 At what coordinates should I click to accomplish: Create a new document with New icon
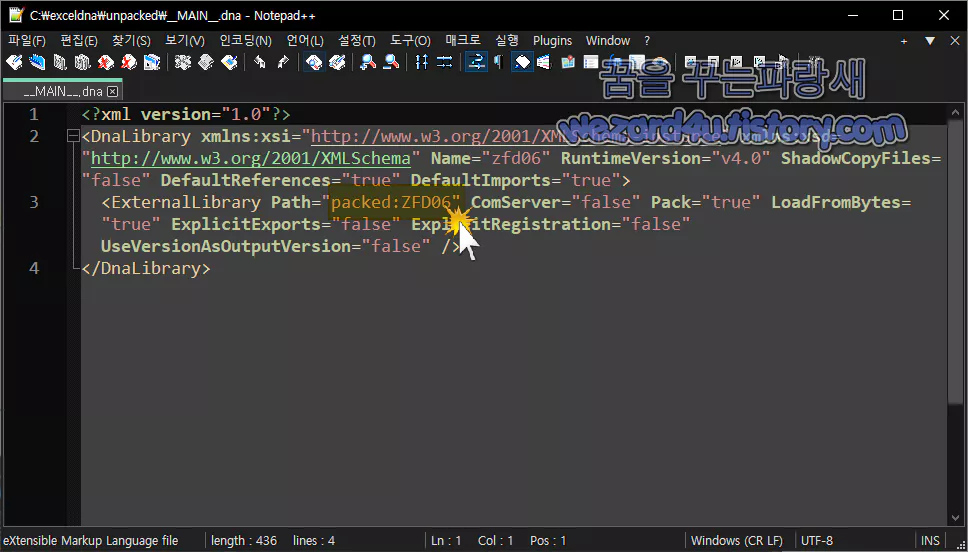14,62
